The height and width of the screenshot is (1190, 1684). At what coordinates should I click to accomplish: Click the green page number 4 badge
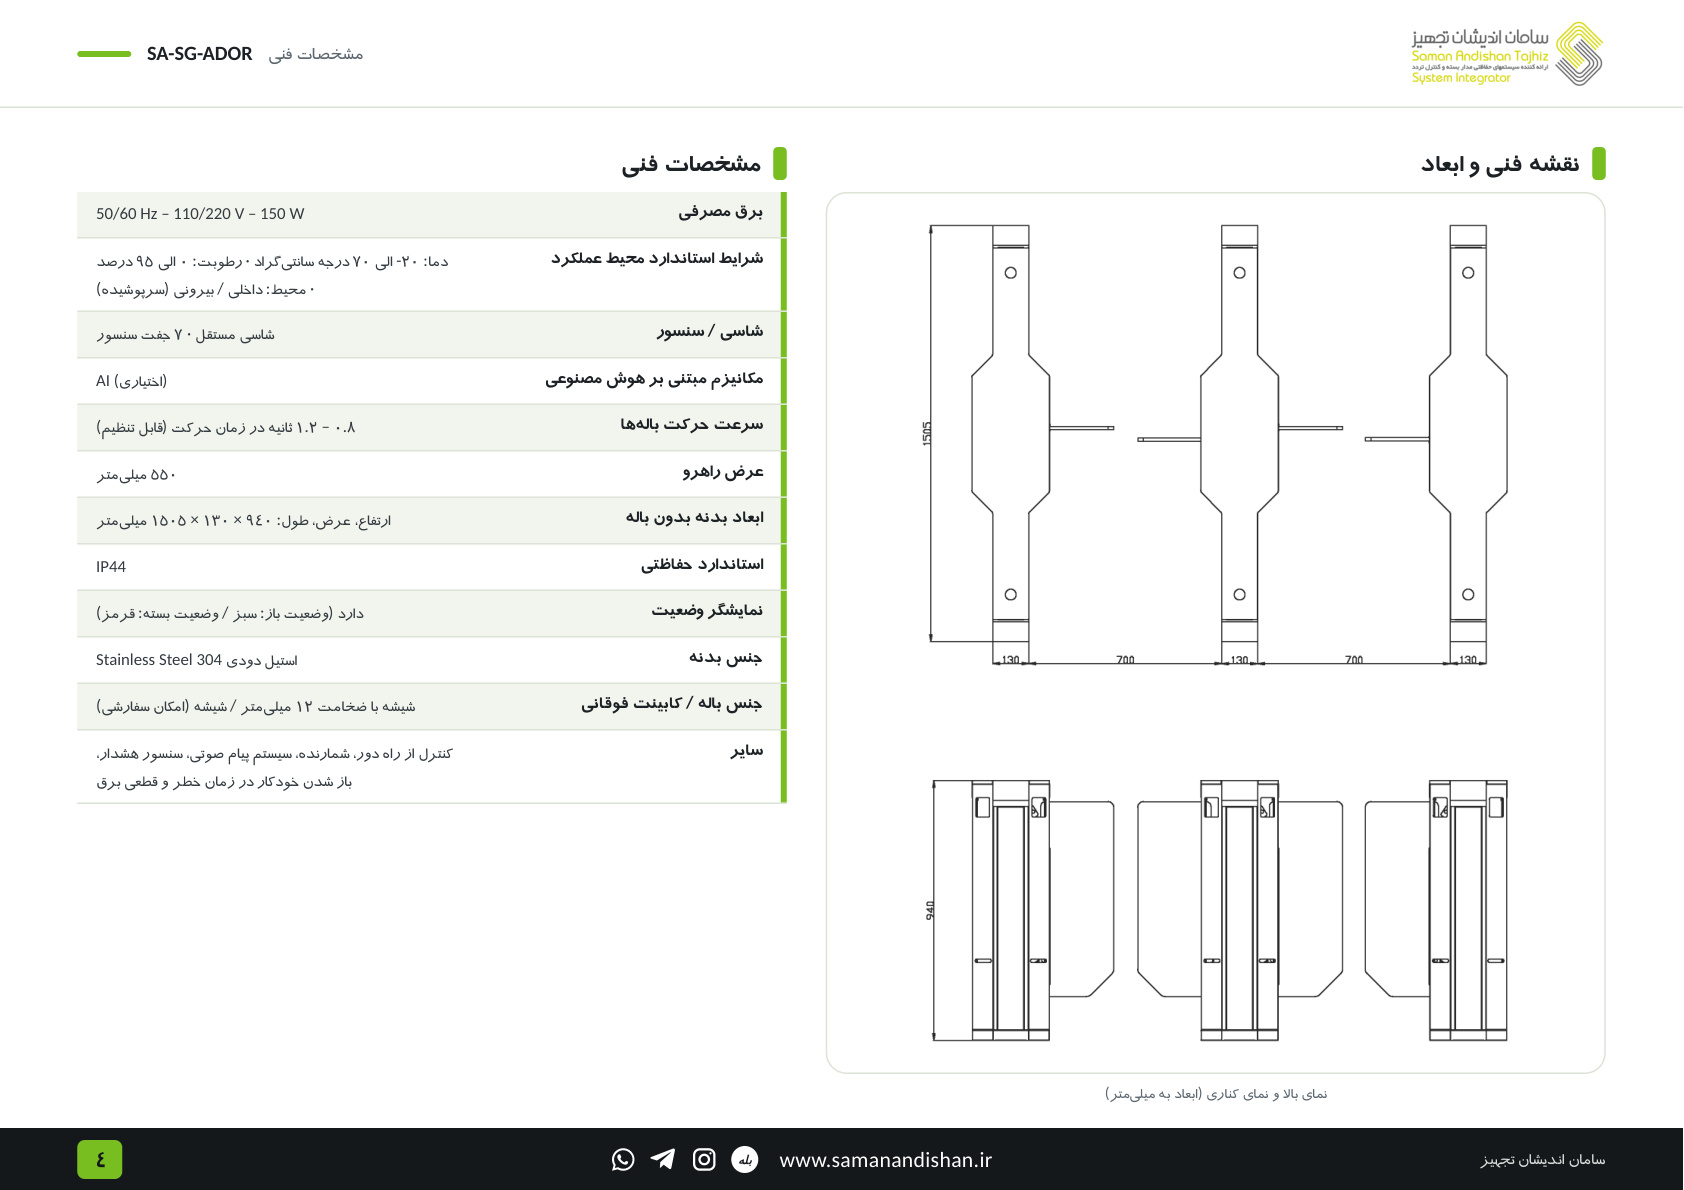(x=100, y=1159)
